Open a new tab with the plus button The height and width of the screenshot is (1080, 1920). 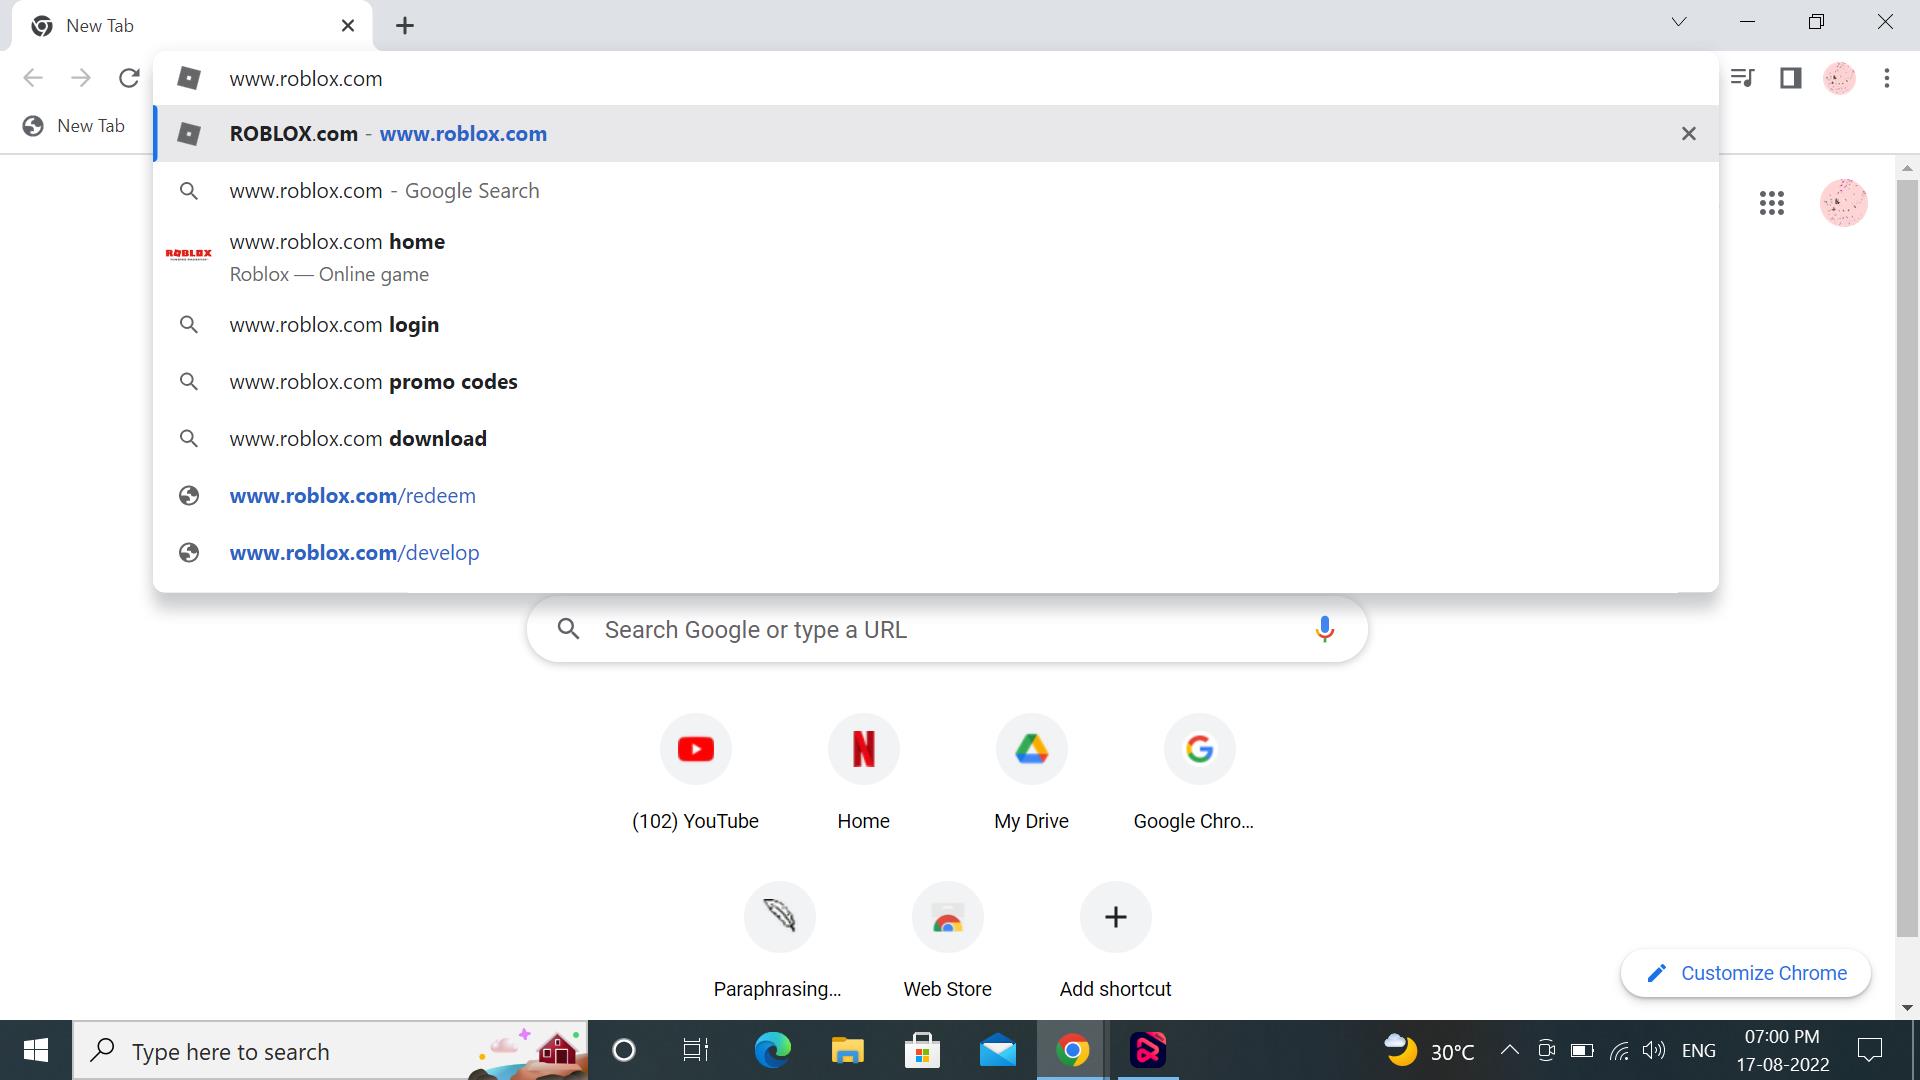405,26
